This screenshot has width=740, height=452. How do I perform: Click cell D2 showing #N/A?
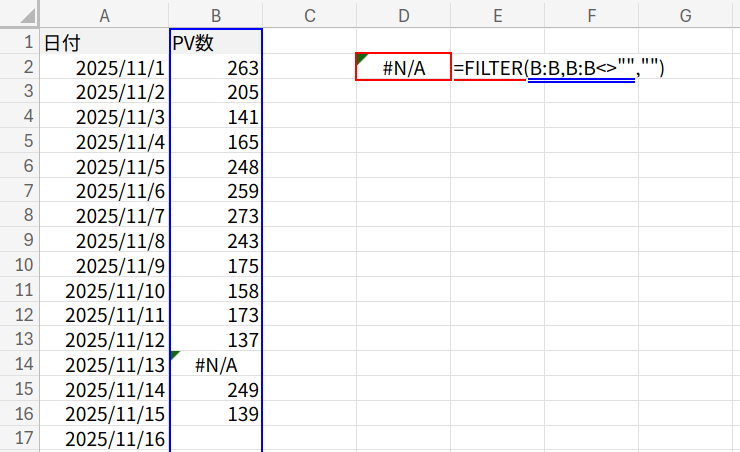[x=403, y=68]
